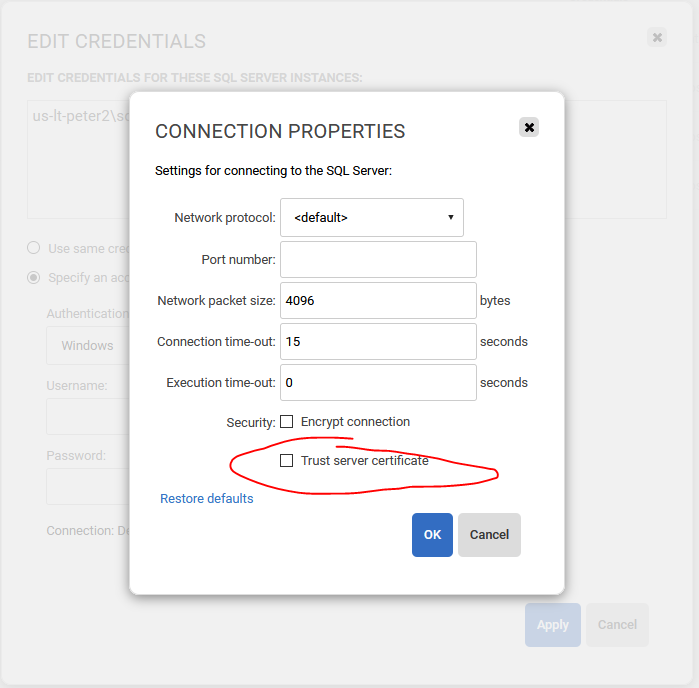Click the Username field in Edit Credentials

(88, 416)
